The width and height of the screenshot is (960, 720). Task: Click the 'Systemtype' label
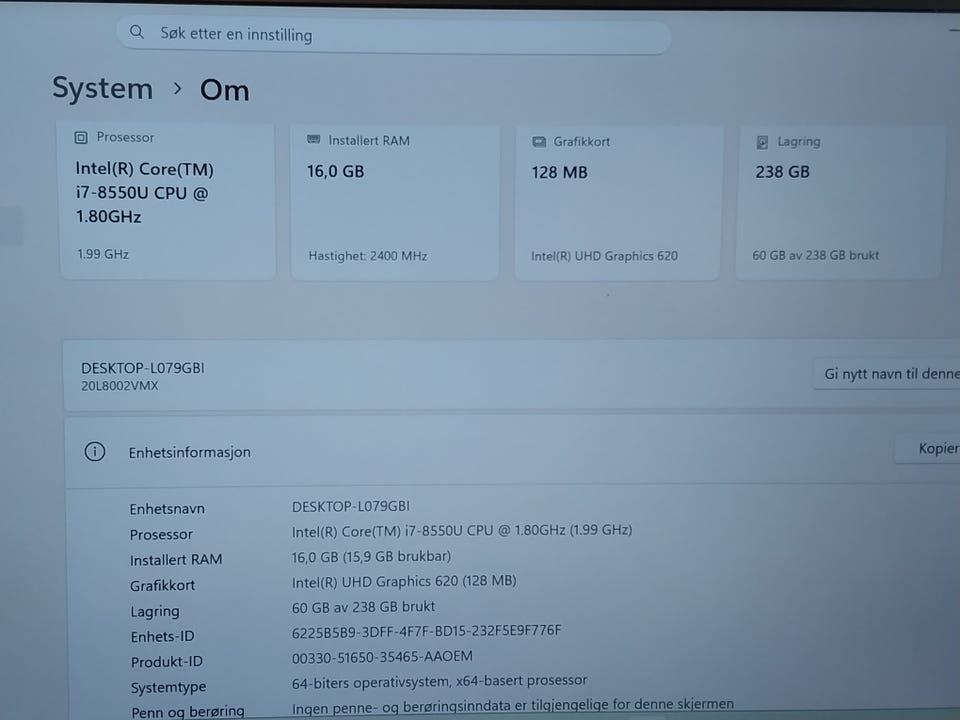pyautogui.click(x=168, y=688)
